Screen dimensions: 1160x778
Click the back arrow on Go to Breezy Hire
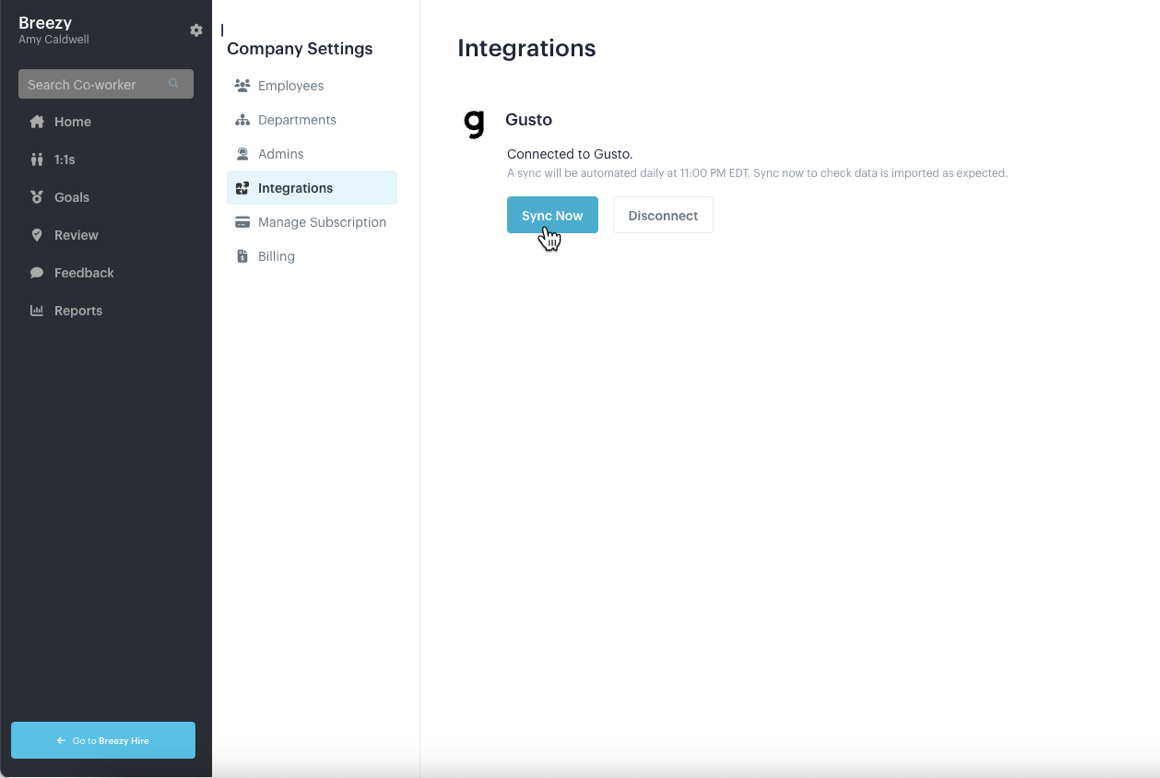61,740
